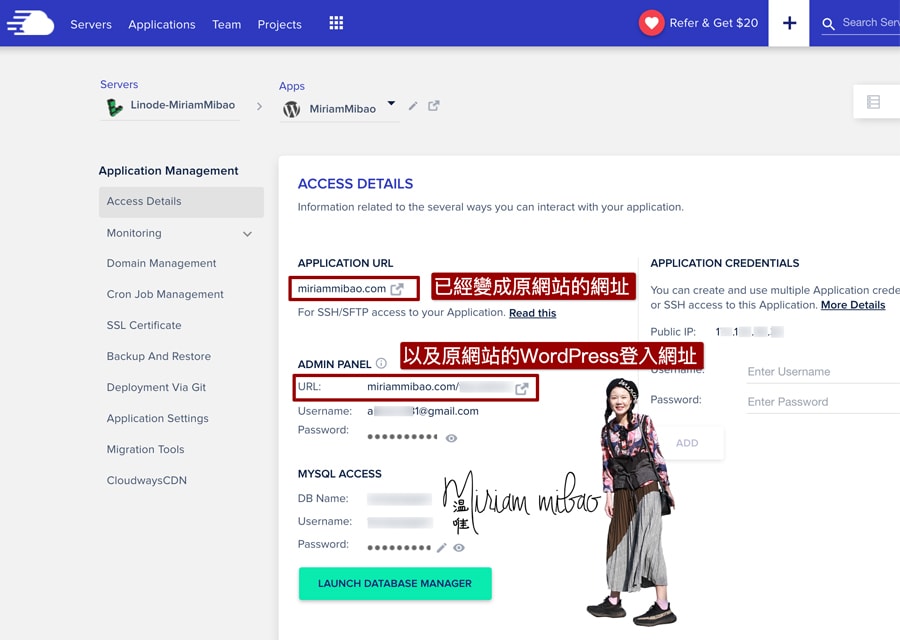Select Cron Job Management
The height and width of the screenshot is (640, 900).
(x=165, y=294)
